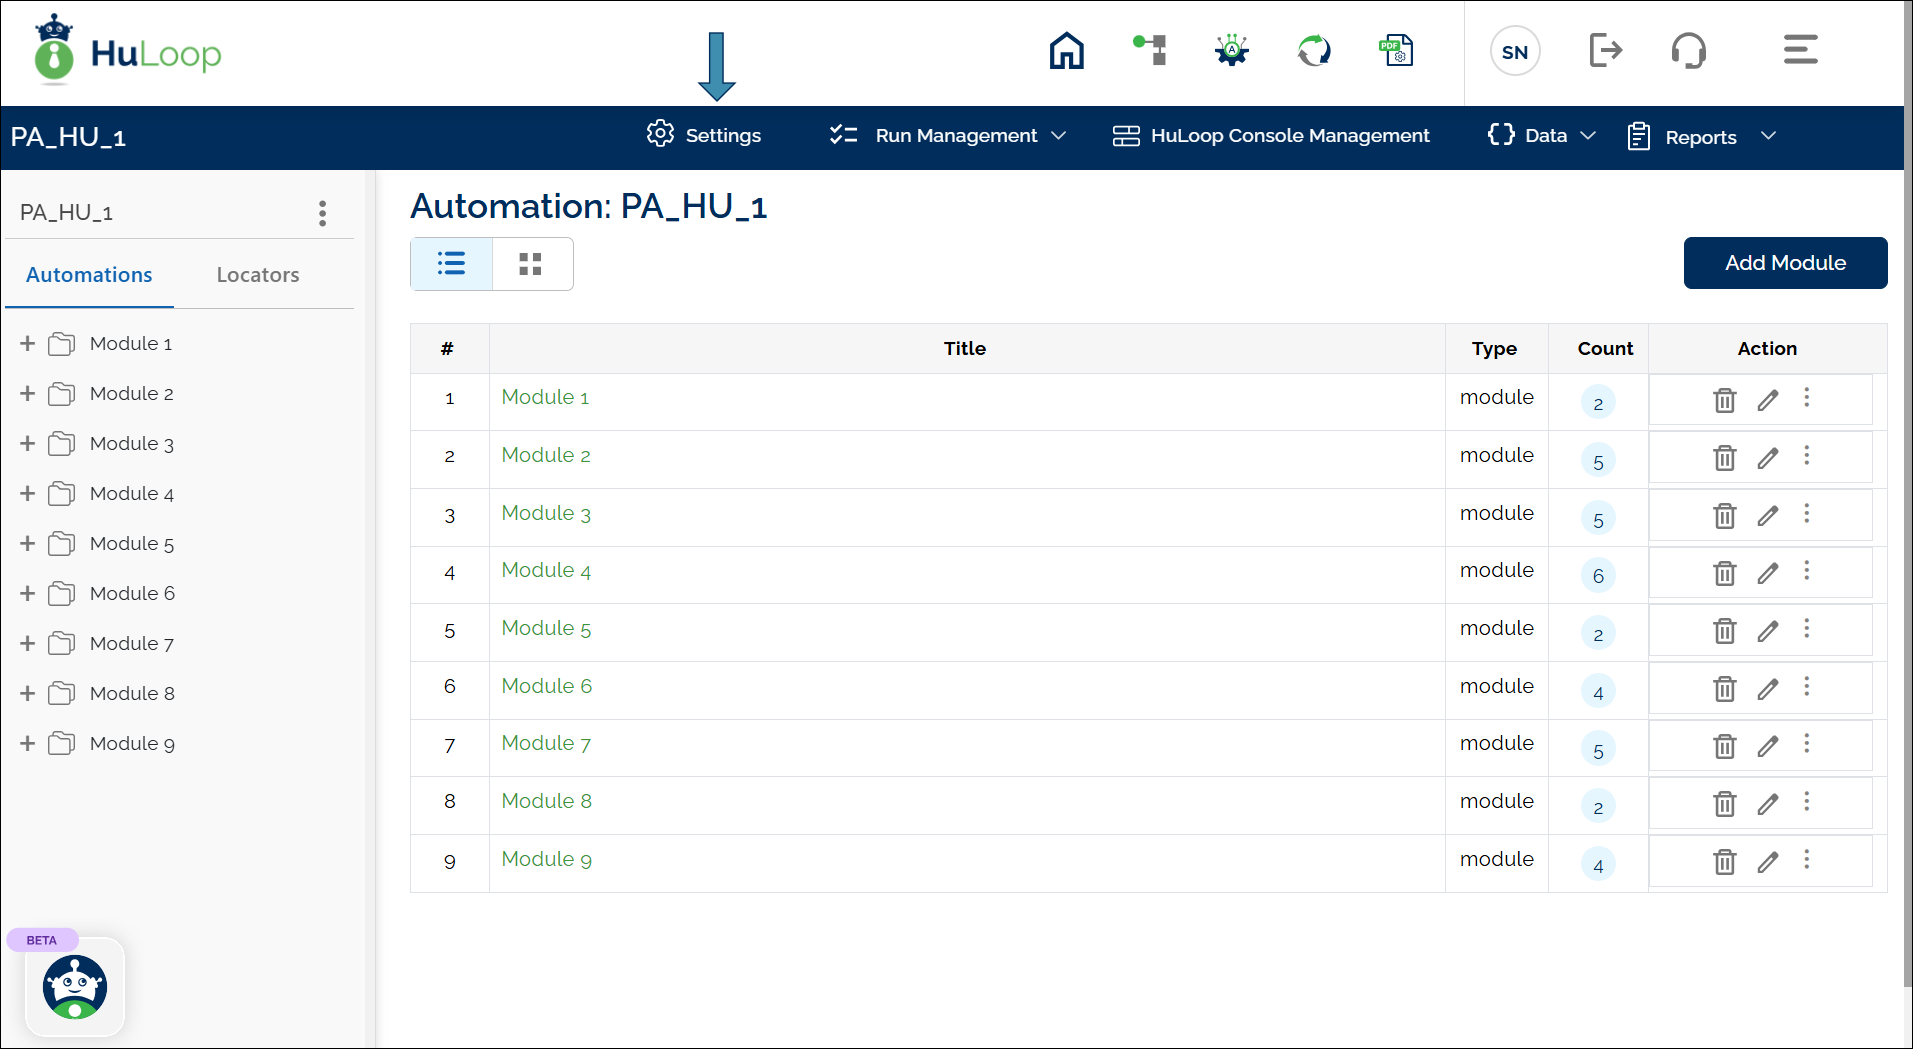1913x1049 pixels.
Task: Open the workflow diagram icon
Action: 1150,50
